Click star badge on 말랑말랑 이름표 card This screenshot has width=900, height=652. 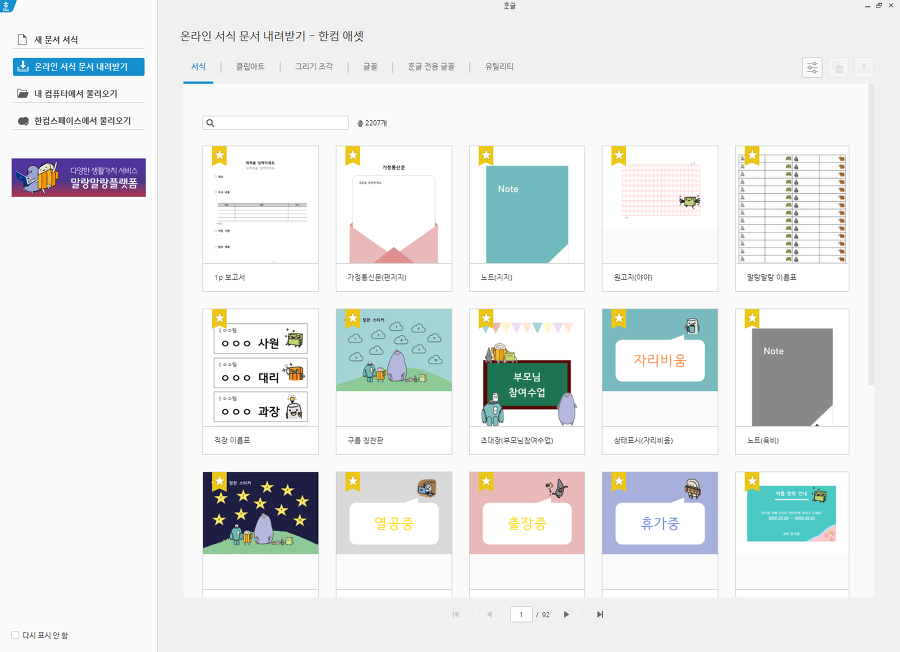(752, 155)
